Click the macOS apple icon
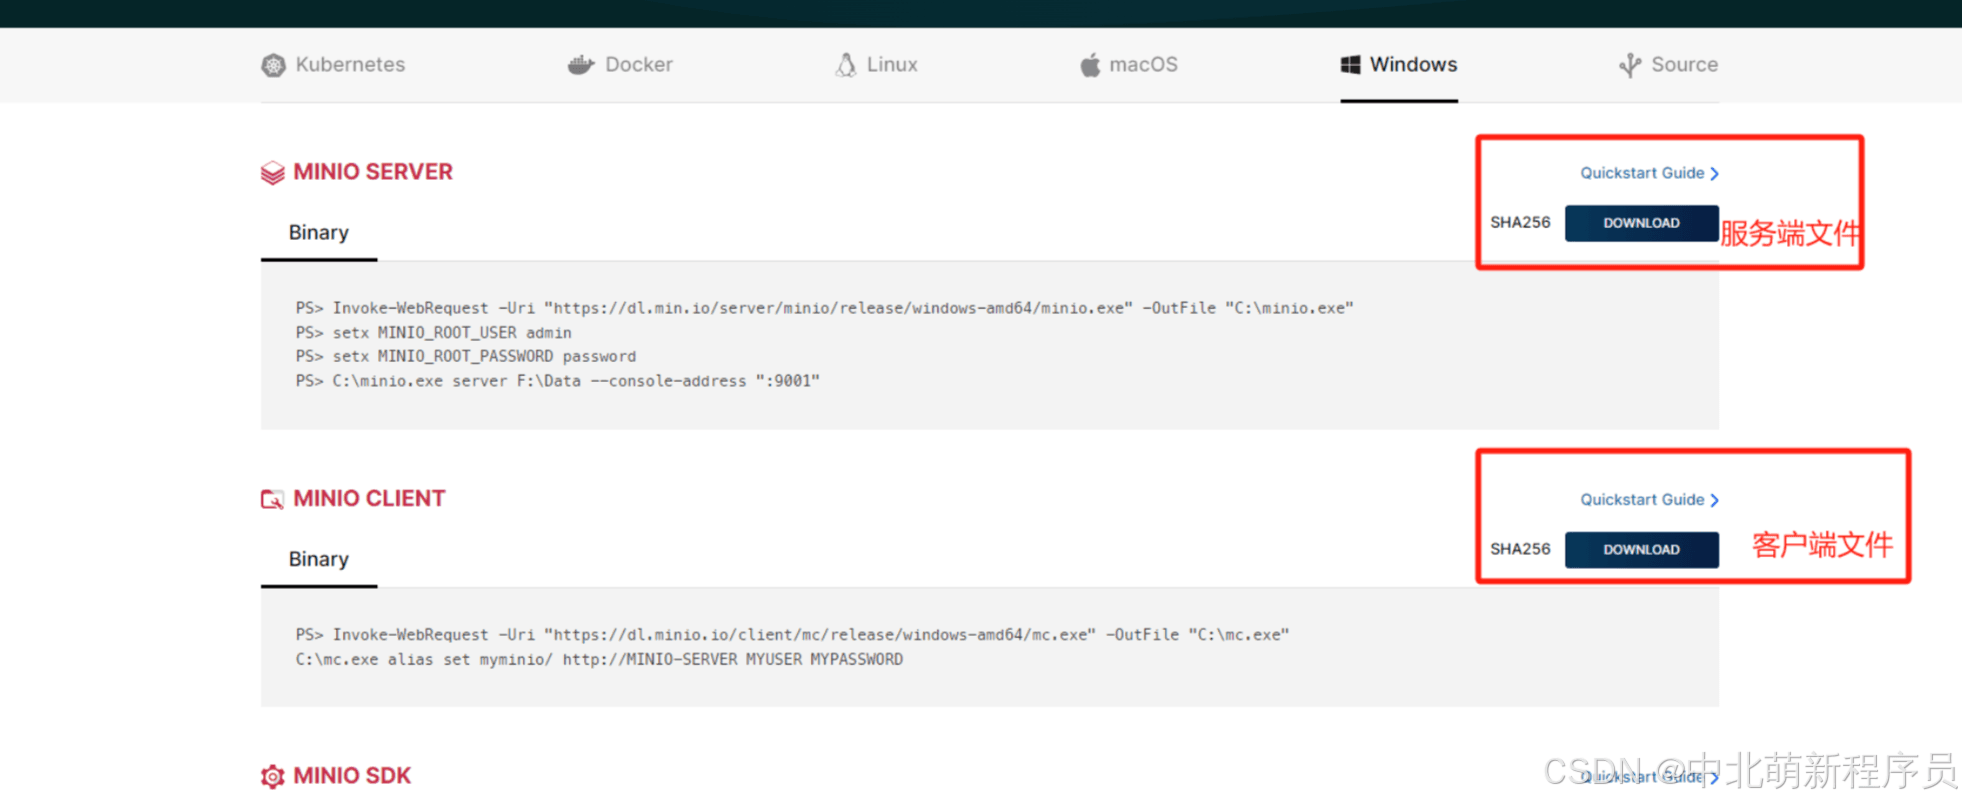Image resolution: width=1962 pixels, height=805 pixels. click(x=1089, y=65)
